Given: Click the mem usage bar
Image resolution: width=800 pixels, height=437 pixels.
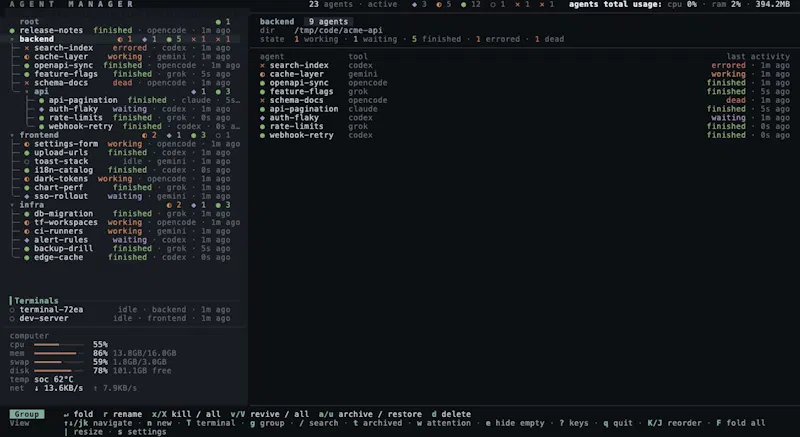Looking at the screenshot, I should click(x=58, y=353).
